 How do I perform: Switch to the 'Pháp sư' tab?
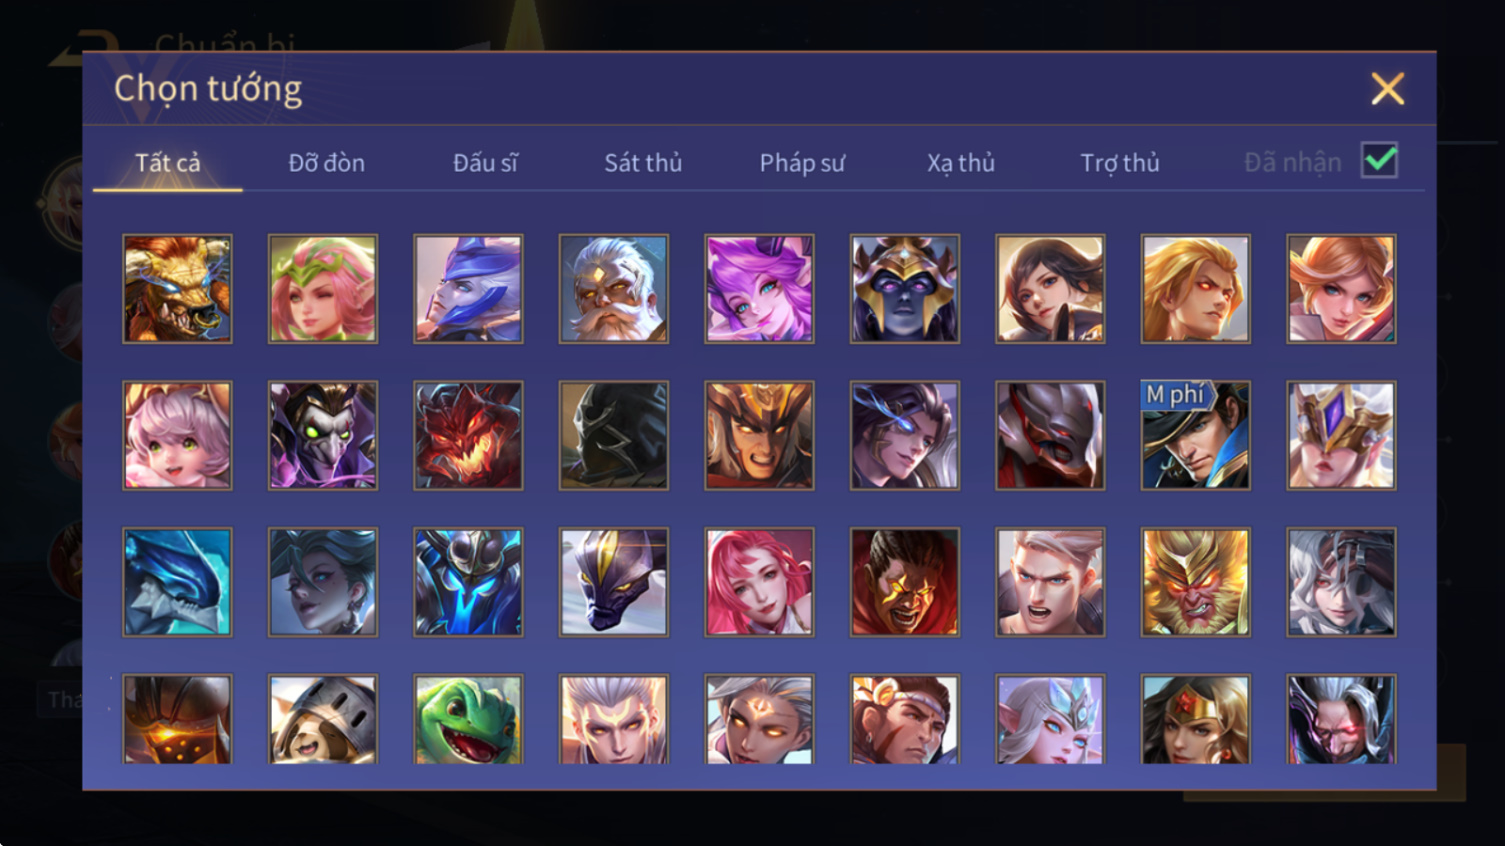pyautogui.click(x=802, y=162)
